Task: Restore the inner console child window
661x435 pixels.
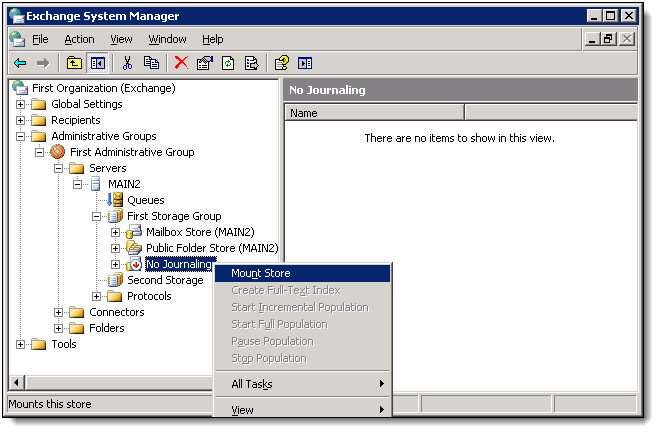Action: (x=608, y=39)
